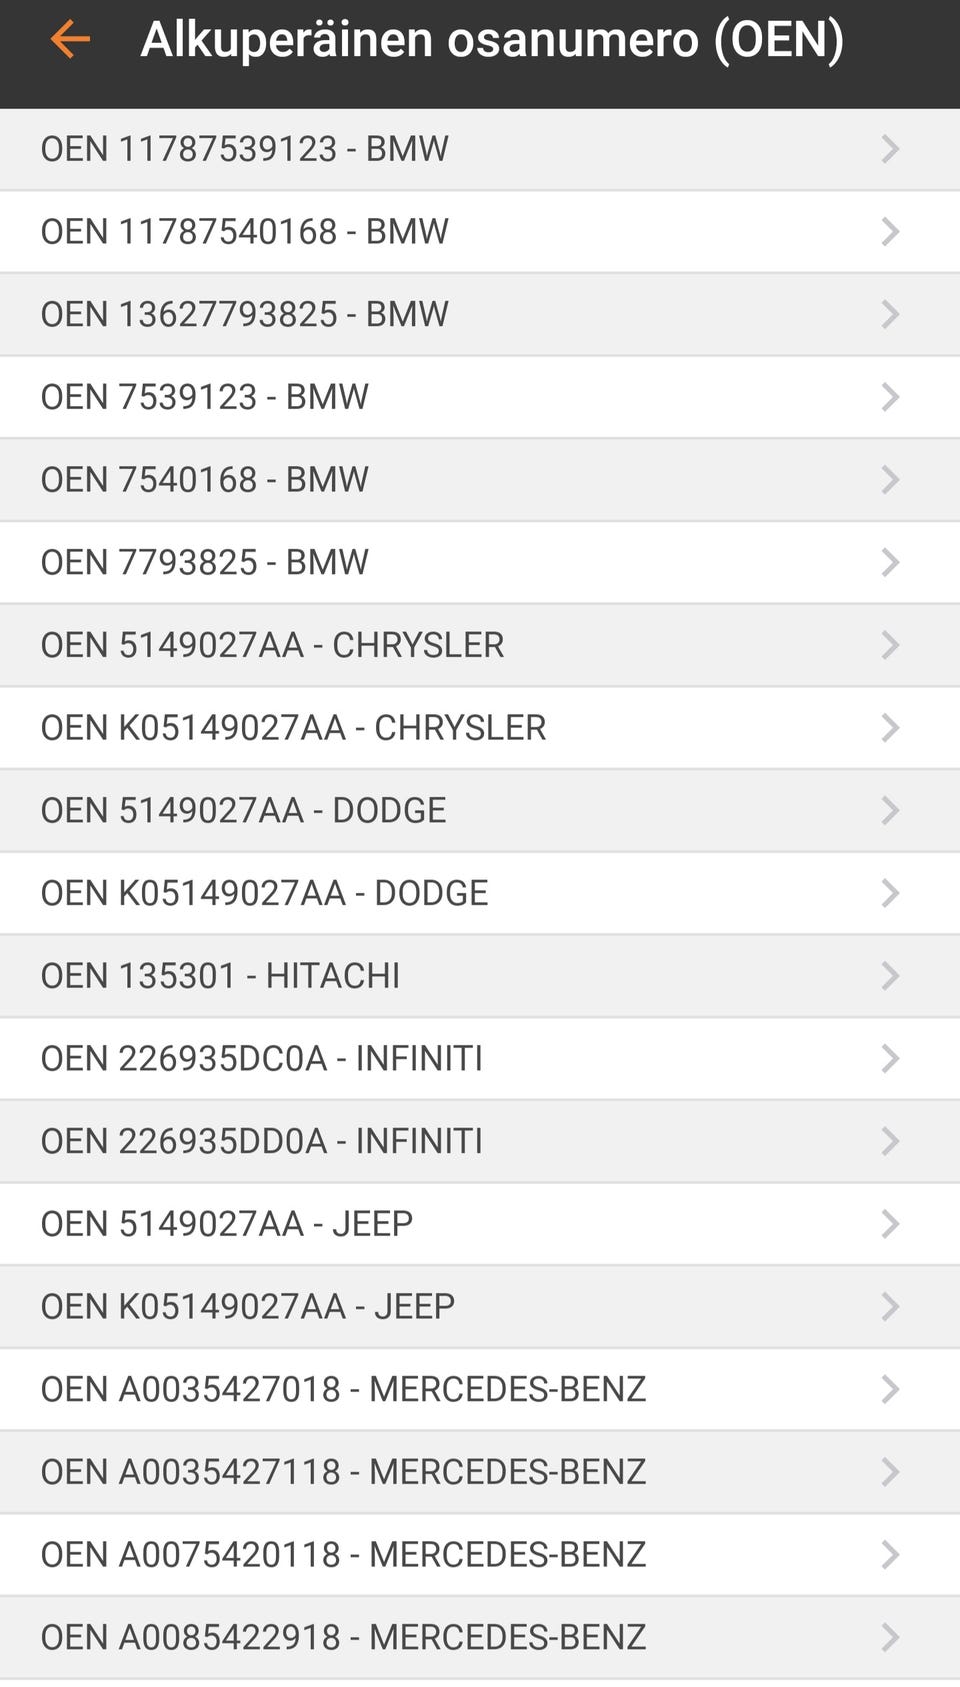Open OEN 7540168 BMW item
Image resolution: width=960 pixels, height=1687 pixels.
(x=204, y=480)
